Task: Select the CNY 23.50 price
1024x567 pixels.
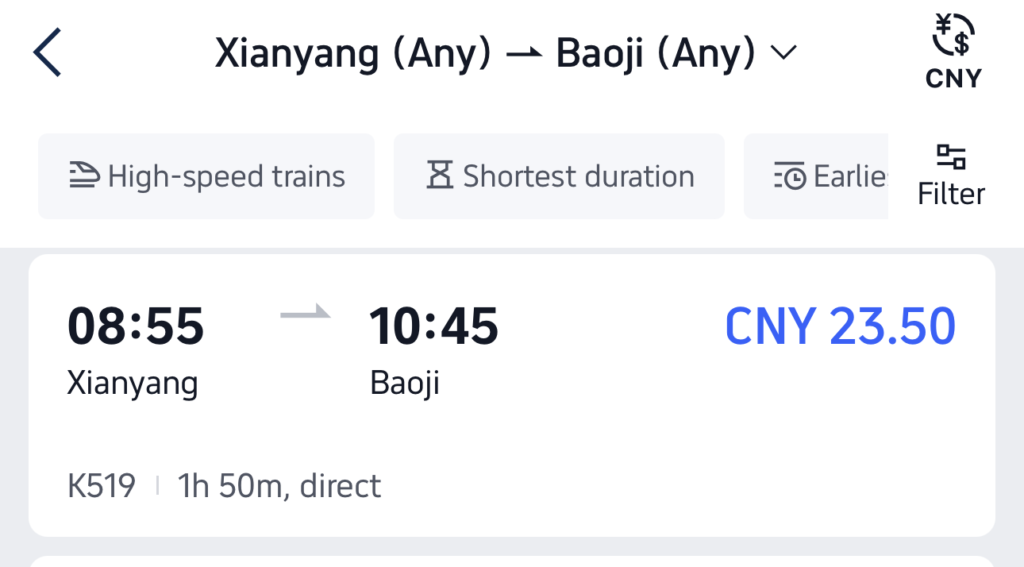Action: 840,326
